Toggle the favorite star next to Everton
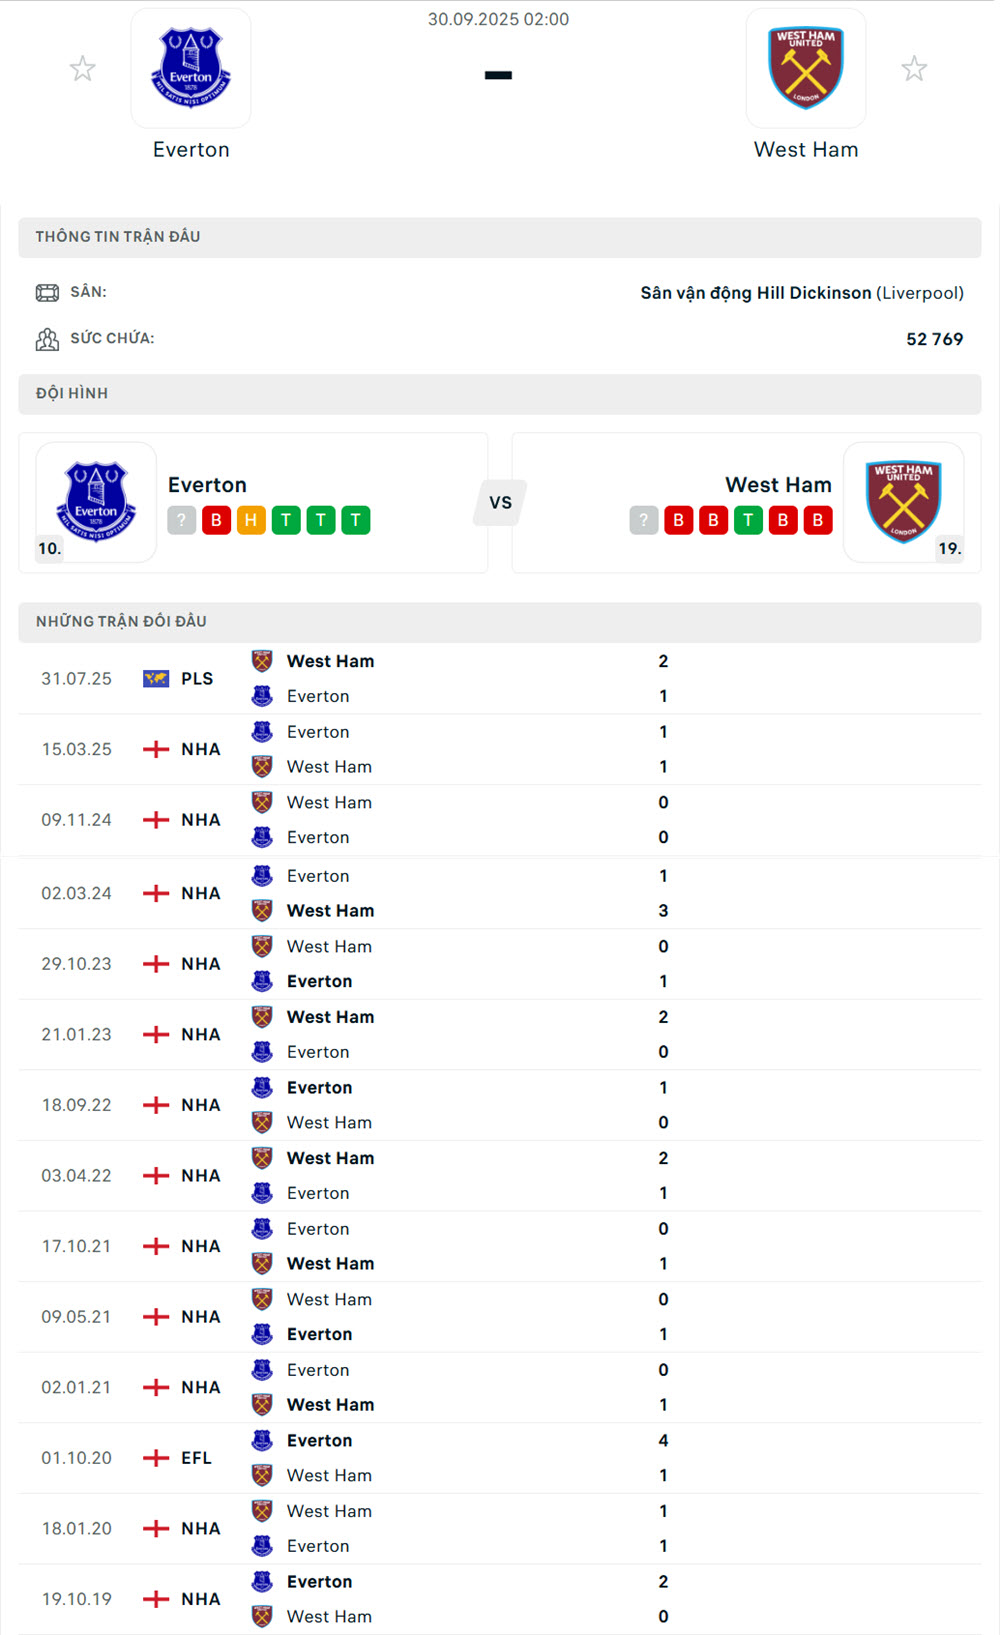Viewport: 1000px width, 1635px height. tap(83, 68)
